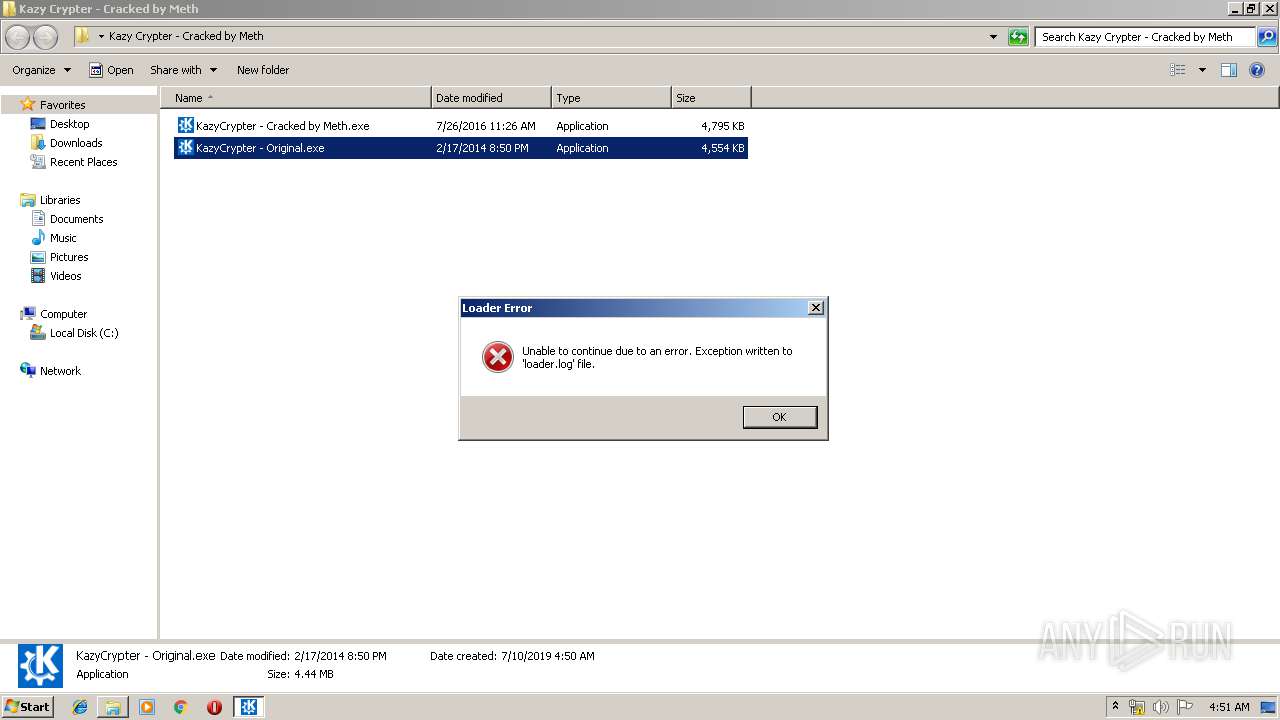This screenshot has width=1280, height=720.
Task: Select Favorites in the navigation pane
Action: tap(62, 105)
